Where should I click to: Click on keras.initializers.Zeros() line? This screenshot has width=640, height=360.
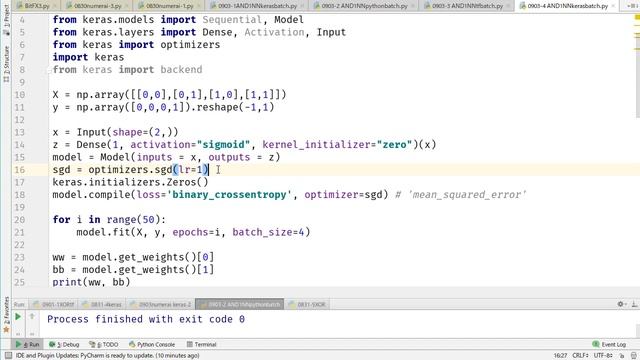coord(130,182)
